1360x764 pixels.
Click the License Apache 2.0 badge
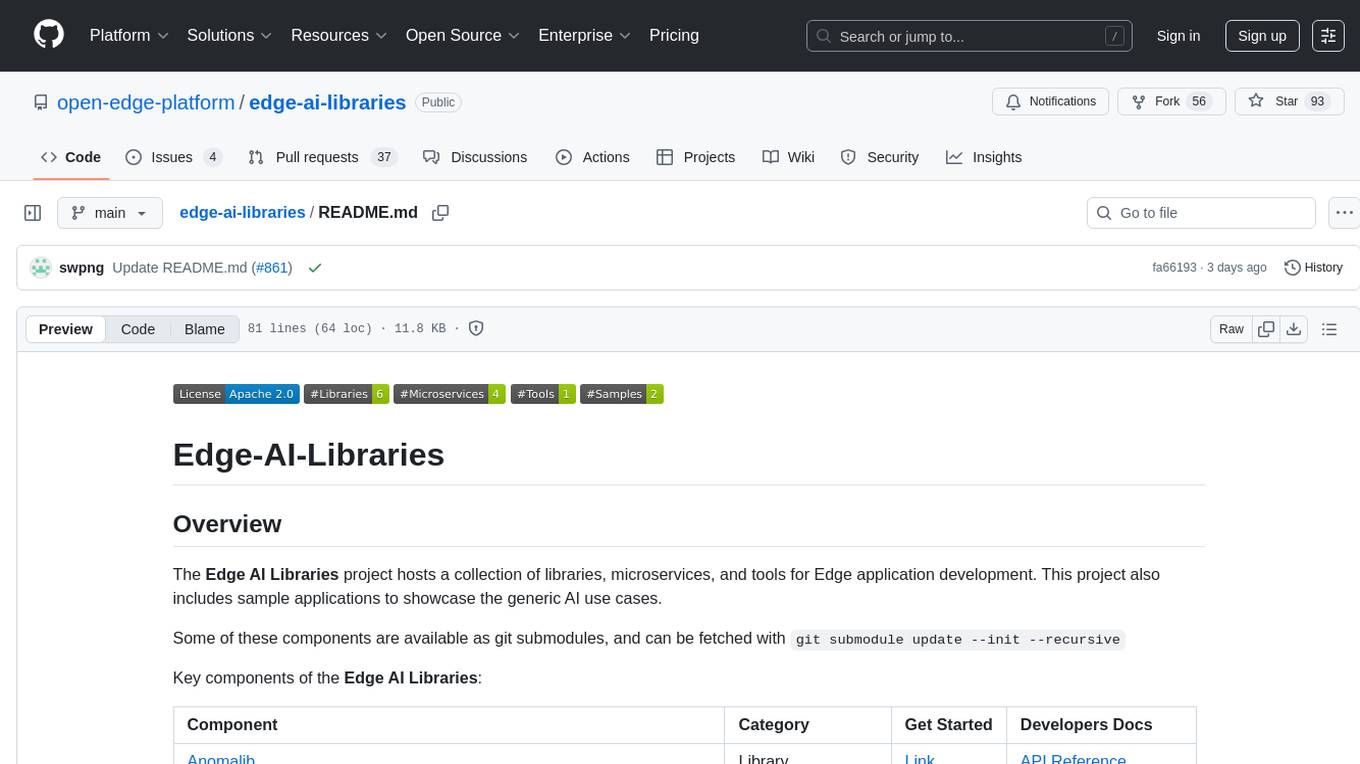[236, 394]
